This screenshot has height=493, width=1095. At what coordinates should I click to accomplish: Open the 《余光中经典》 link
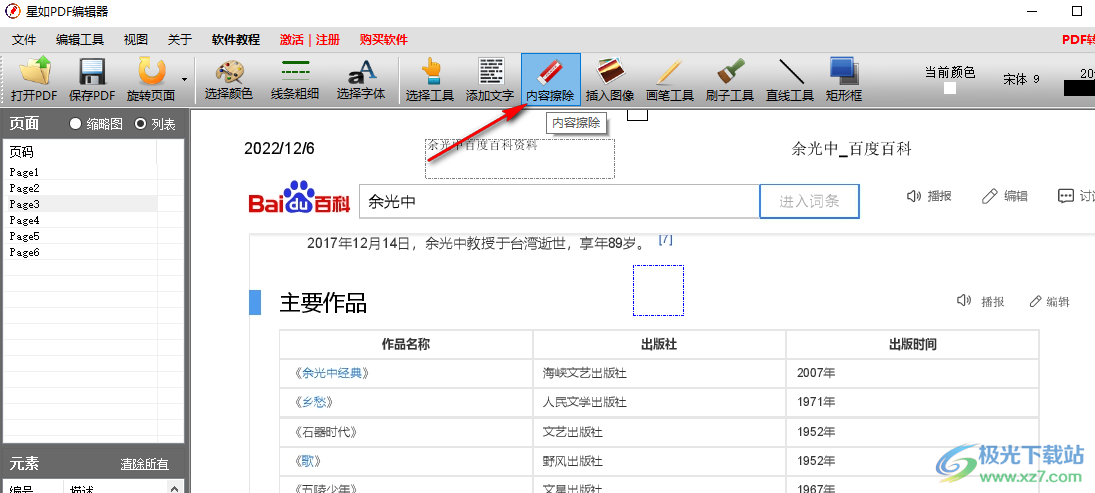click(x=331, y=373)
